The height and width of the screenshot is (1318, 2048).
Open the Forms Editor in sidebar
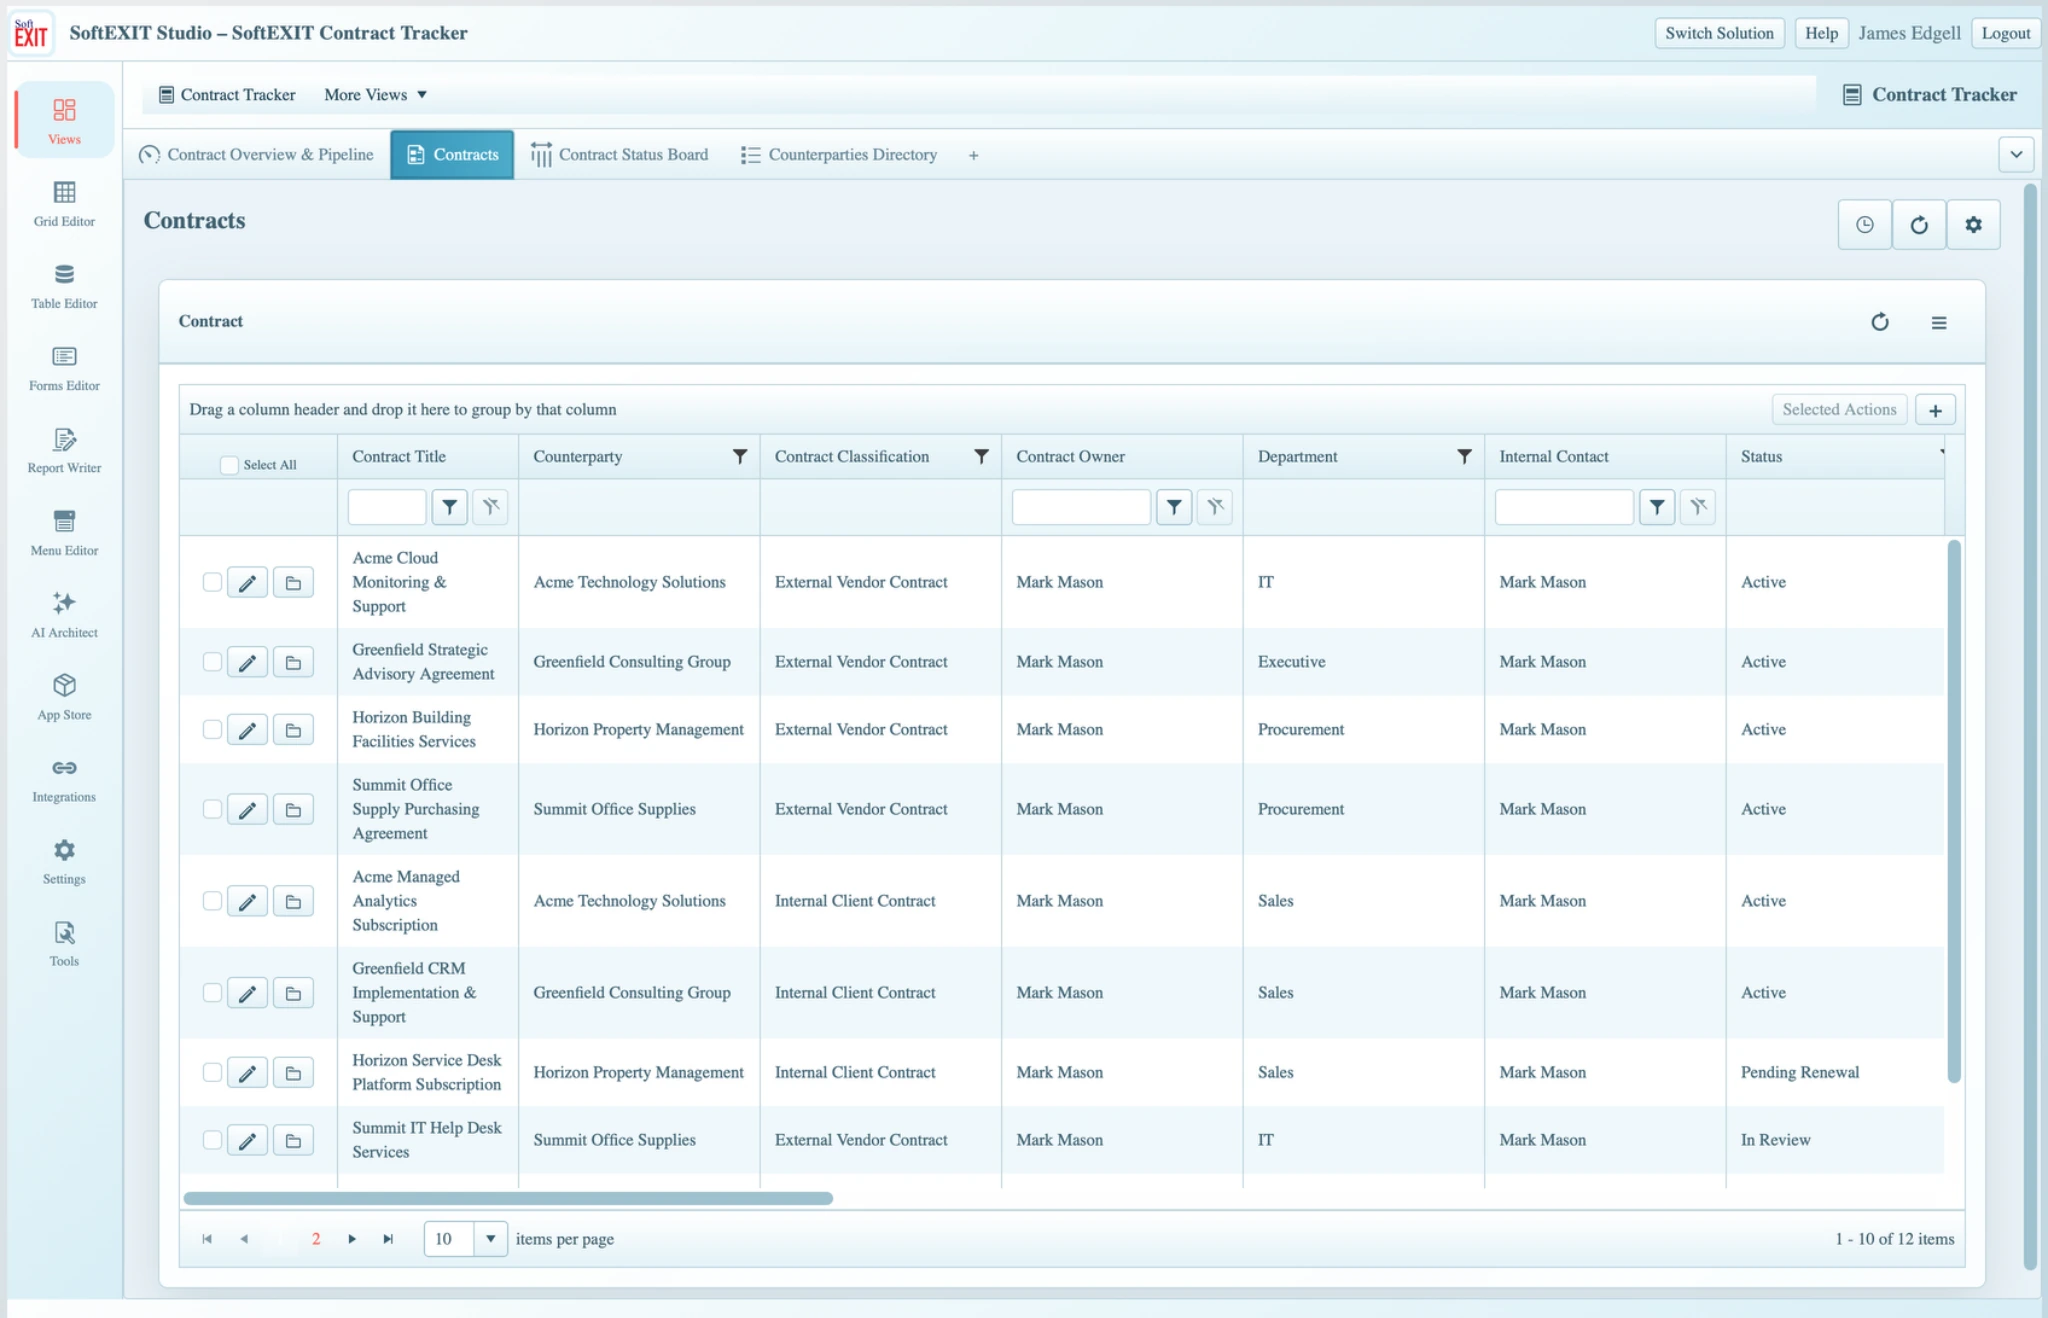(64, 368)
